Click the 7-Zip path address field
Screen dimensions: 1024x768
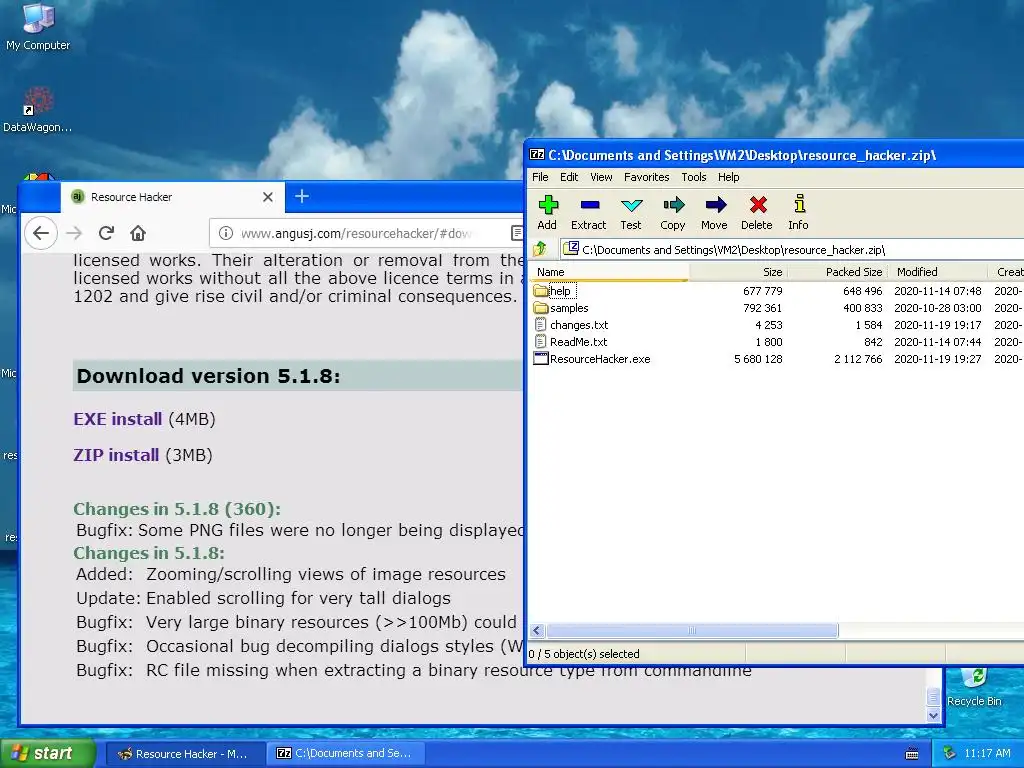793,249
